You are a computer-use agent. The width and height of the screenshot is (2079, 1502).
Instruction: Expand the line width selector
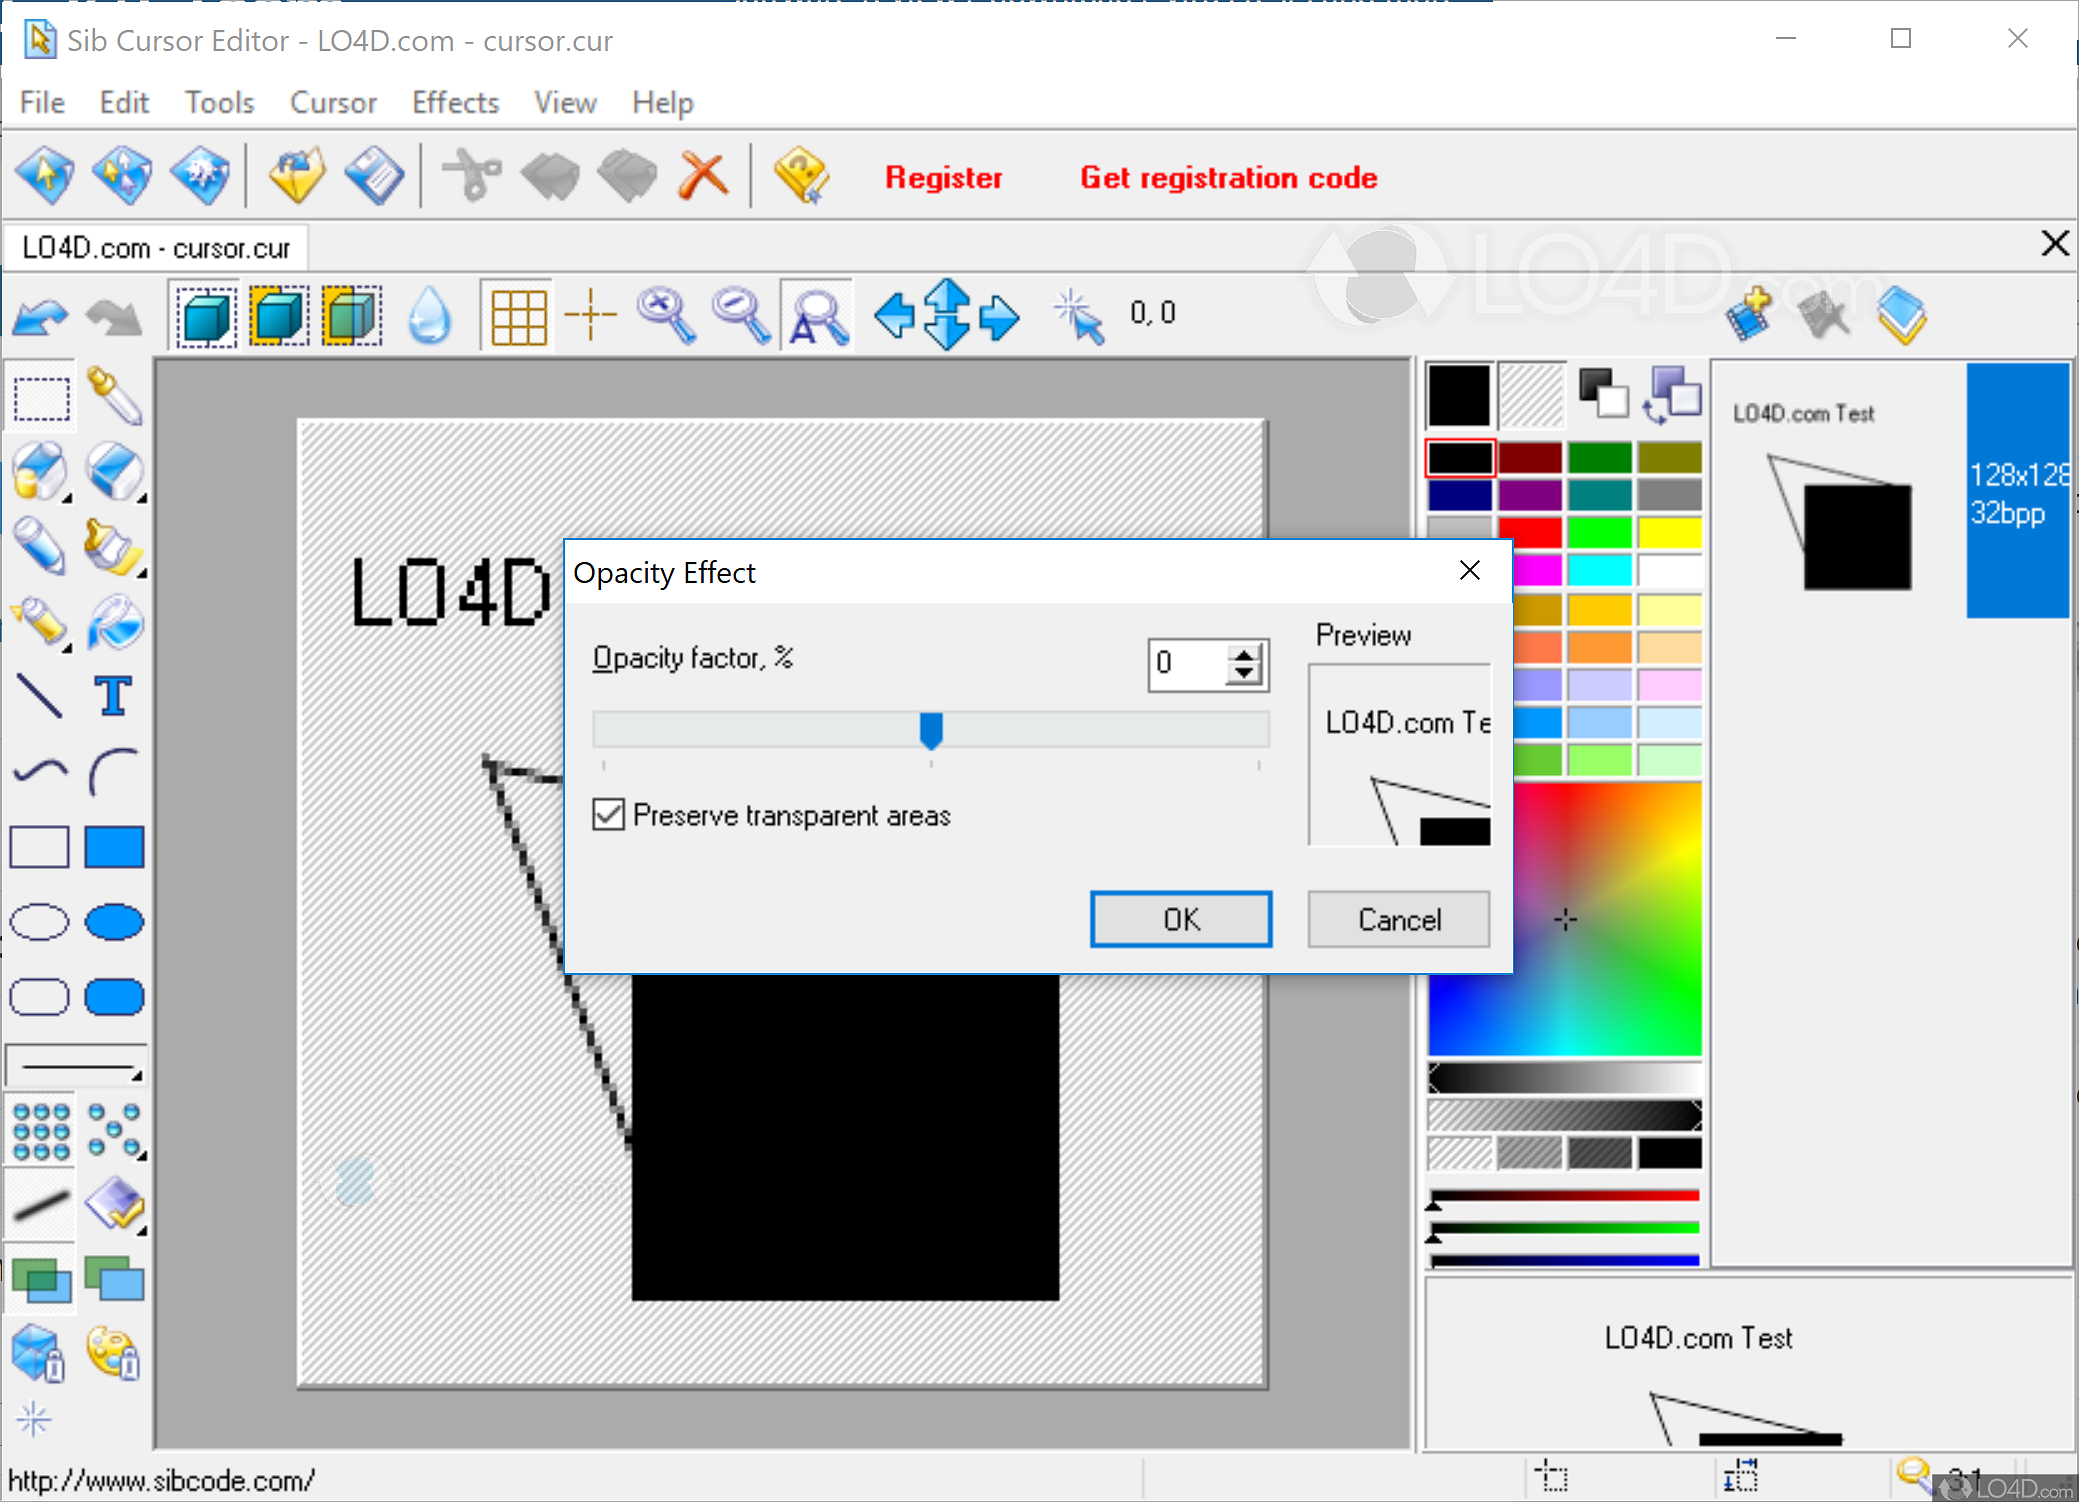pyautogui.click(x=137, y=1077)
